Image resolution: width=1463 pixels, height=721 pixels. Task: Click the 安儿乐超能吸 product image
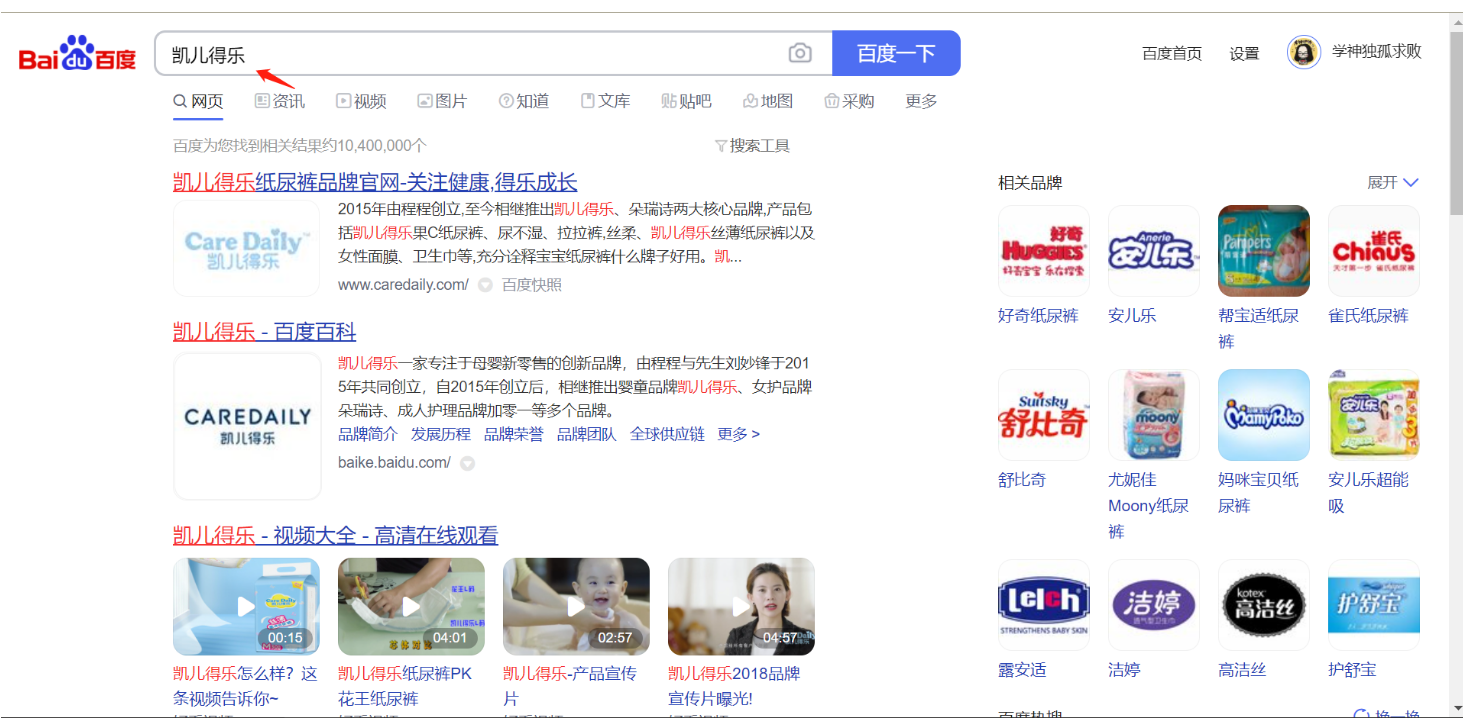(x=1374, y=415)
